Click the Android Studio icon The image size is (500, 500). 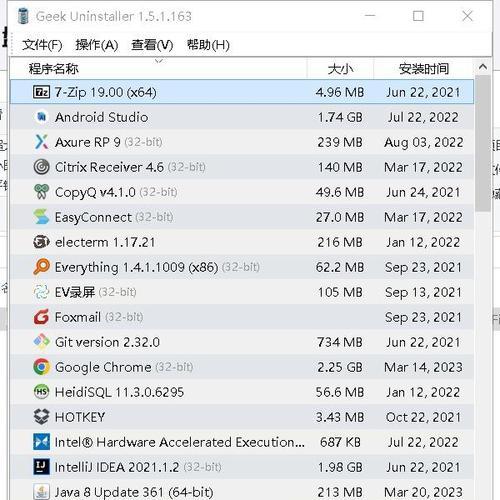(41, 117)
